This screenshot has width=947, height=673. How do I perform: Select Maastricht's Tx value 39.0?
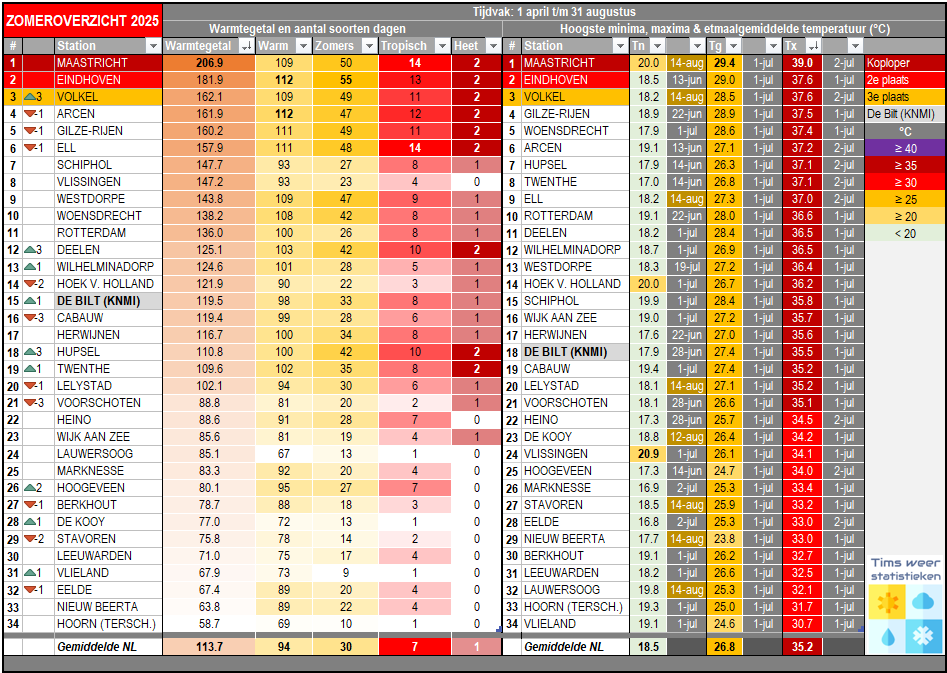[x=802, y=63]
